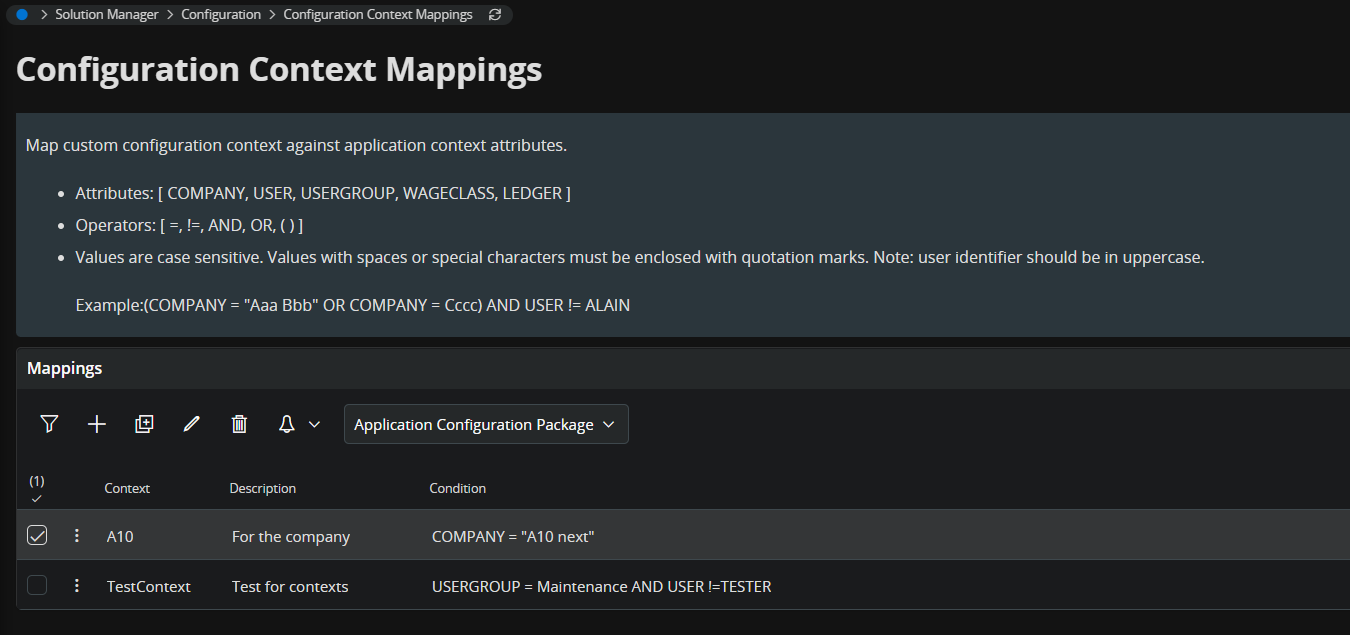The image size is (1350, 635).
Task: Edit the selected mapping with pencil icon
Action: coord(192,424)
